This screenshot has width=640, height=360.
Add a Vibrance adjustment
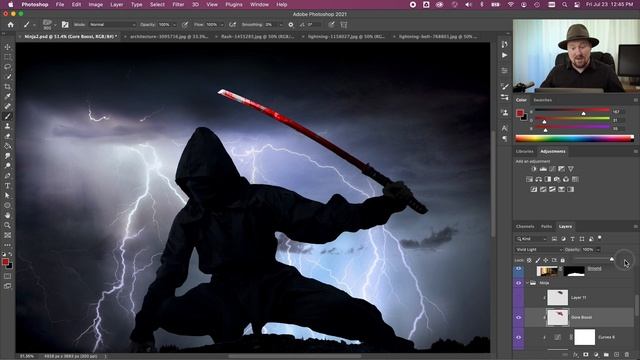pos(571,169)
